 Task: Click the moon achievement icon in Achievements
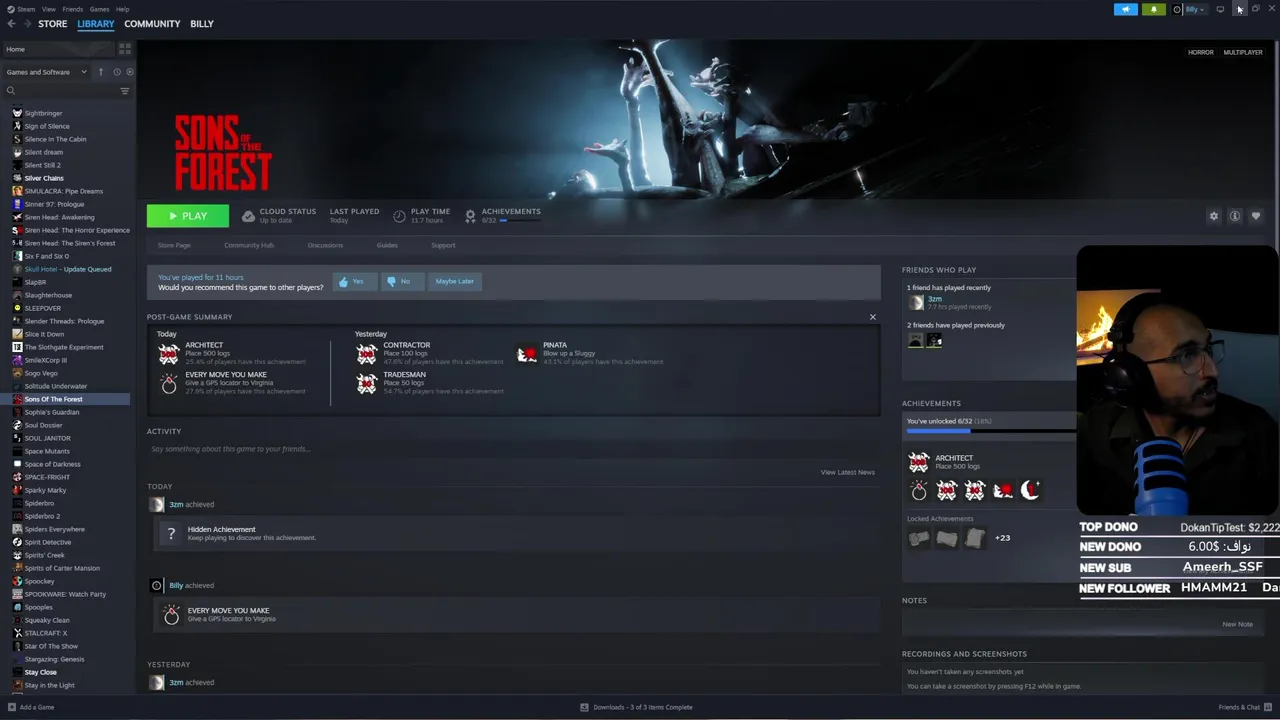pyautogui.click(x=1030, y=490)
